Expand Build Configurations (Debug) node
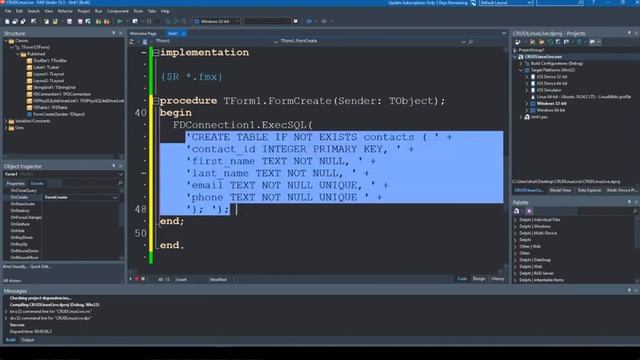The height and width of the screenshot is (360, 640). tap(521, 63)
